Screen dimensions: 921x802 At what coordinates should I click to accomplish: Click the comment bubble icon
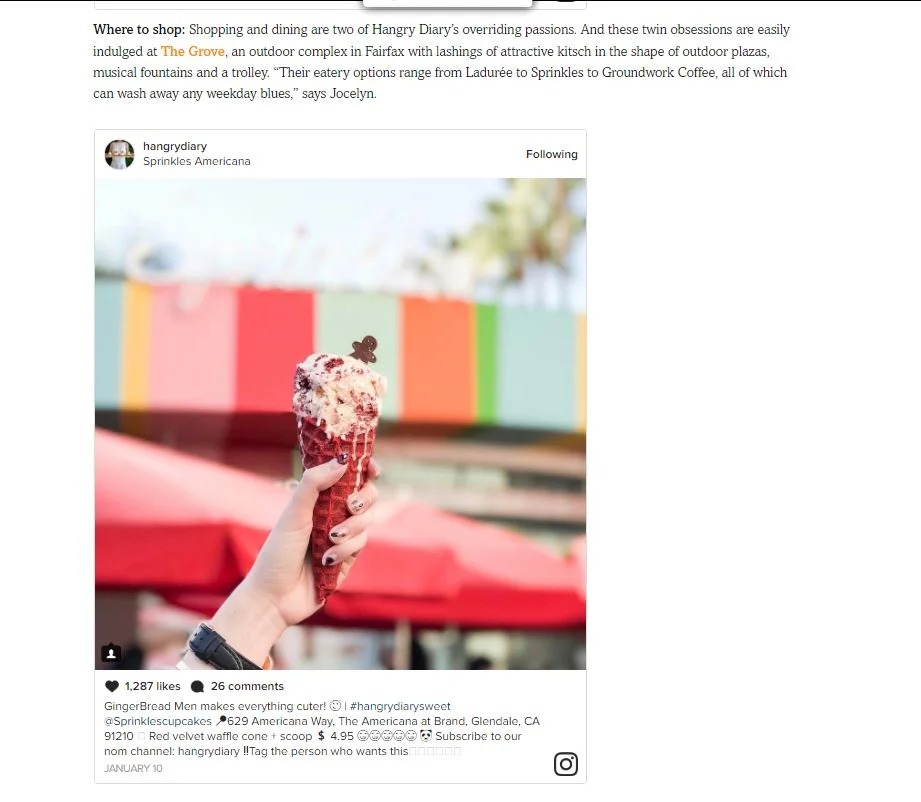point(197,686)
